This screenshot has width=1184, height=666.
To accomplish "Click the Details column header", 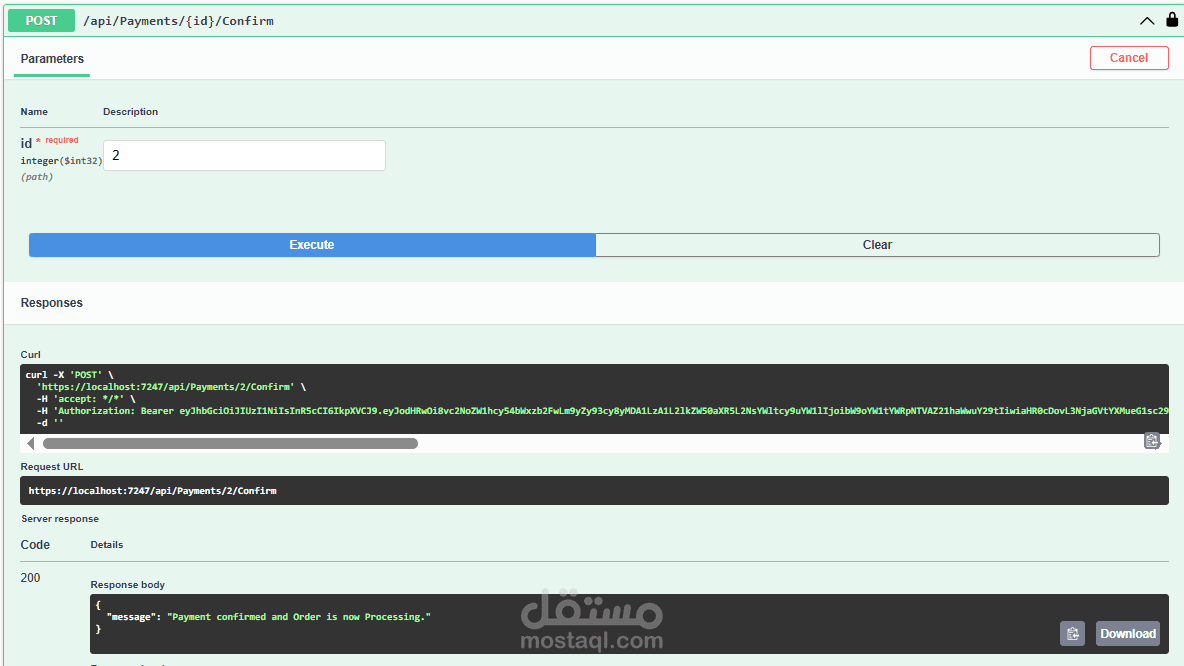I will 106,544.
